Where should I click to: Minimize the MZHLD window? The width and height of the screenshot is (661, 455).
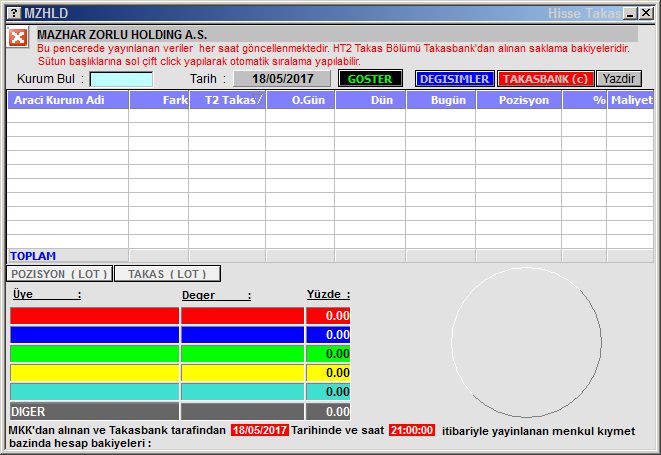pyautogui.click(x=631, y=13)
